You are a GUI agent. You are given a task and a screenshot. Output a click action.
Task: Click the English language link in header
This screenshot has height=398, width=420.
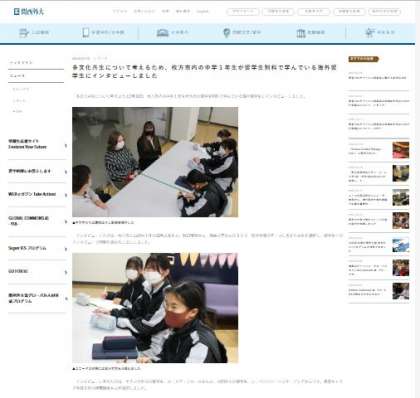pos(202,12)
